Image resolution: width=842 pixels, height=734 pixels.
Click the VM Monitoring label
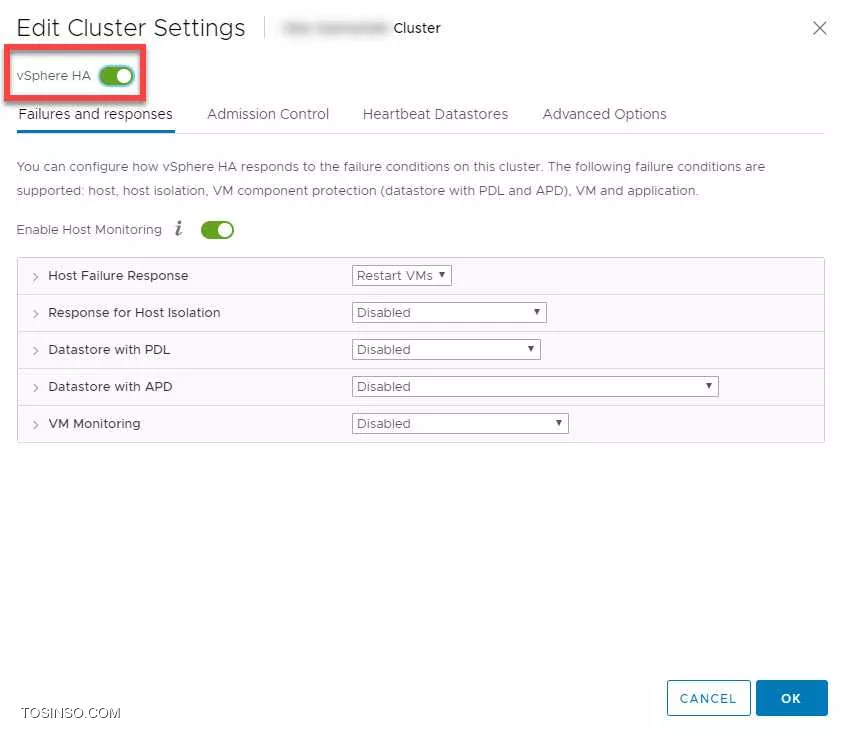click(x=95, y=424)
